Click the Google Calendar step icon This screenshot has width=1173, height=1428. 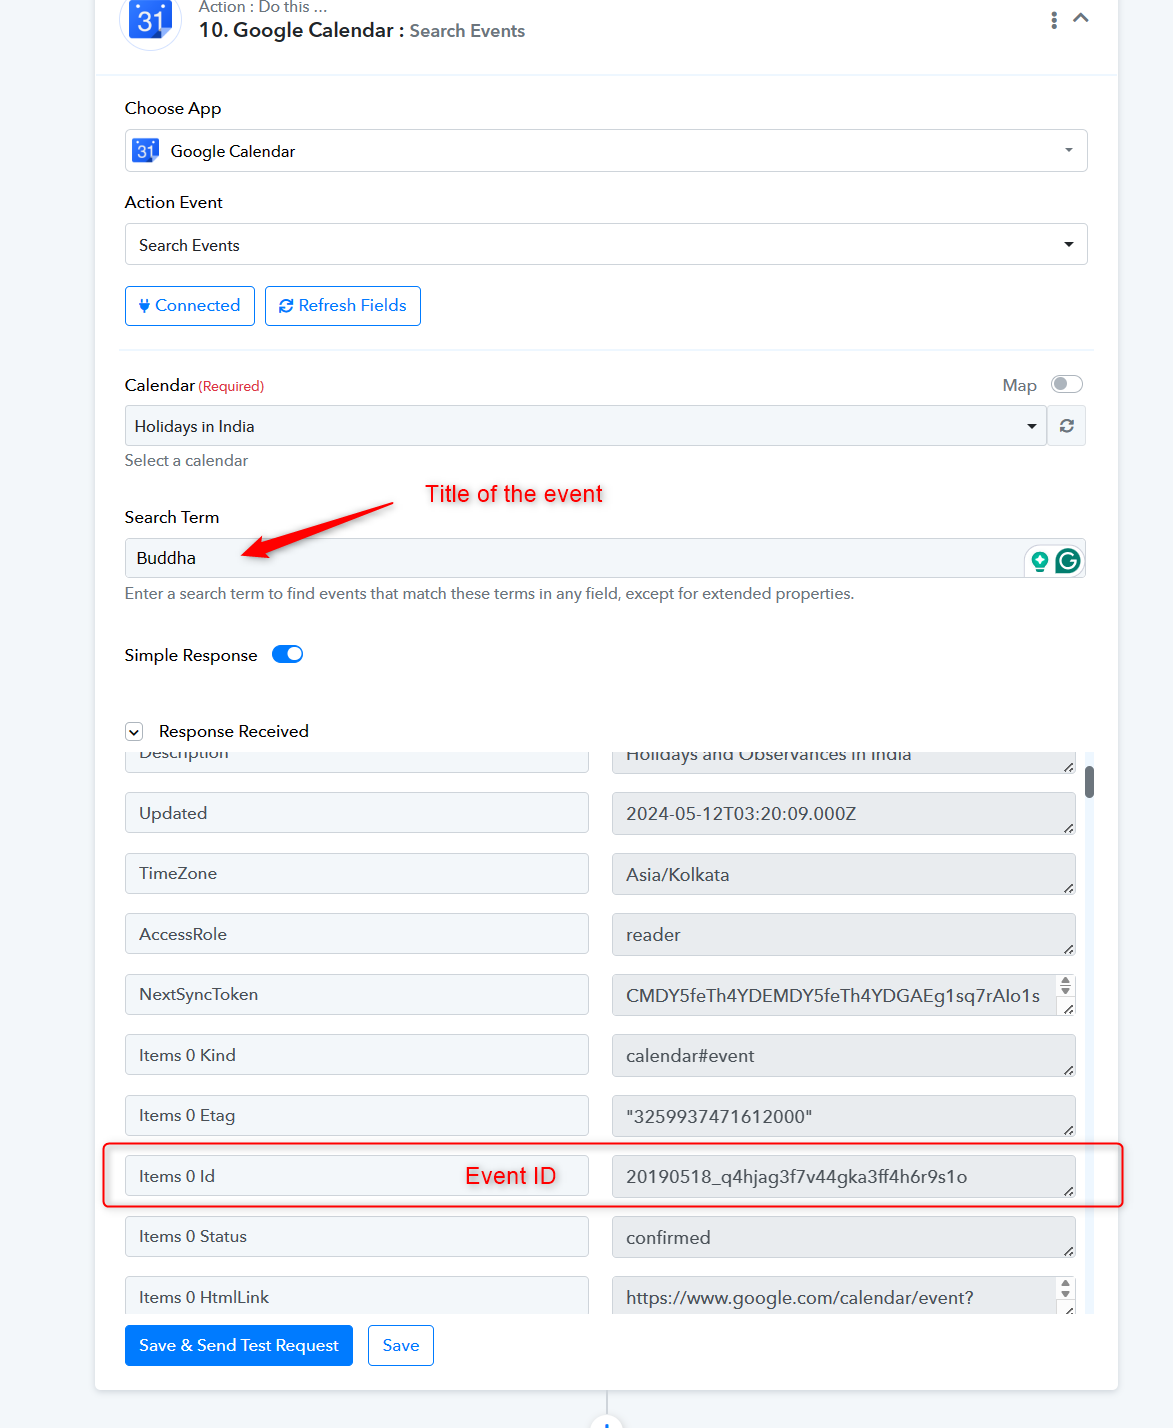[x=150, y=20]
